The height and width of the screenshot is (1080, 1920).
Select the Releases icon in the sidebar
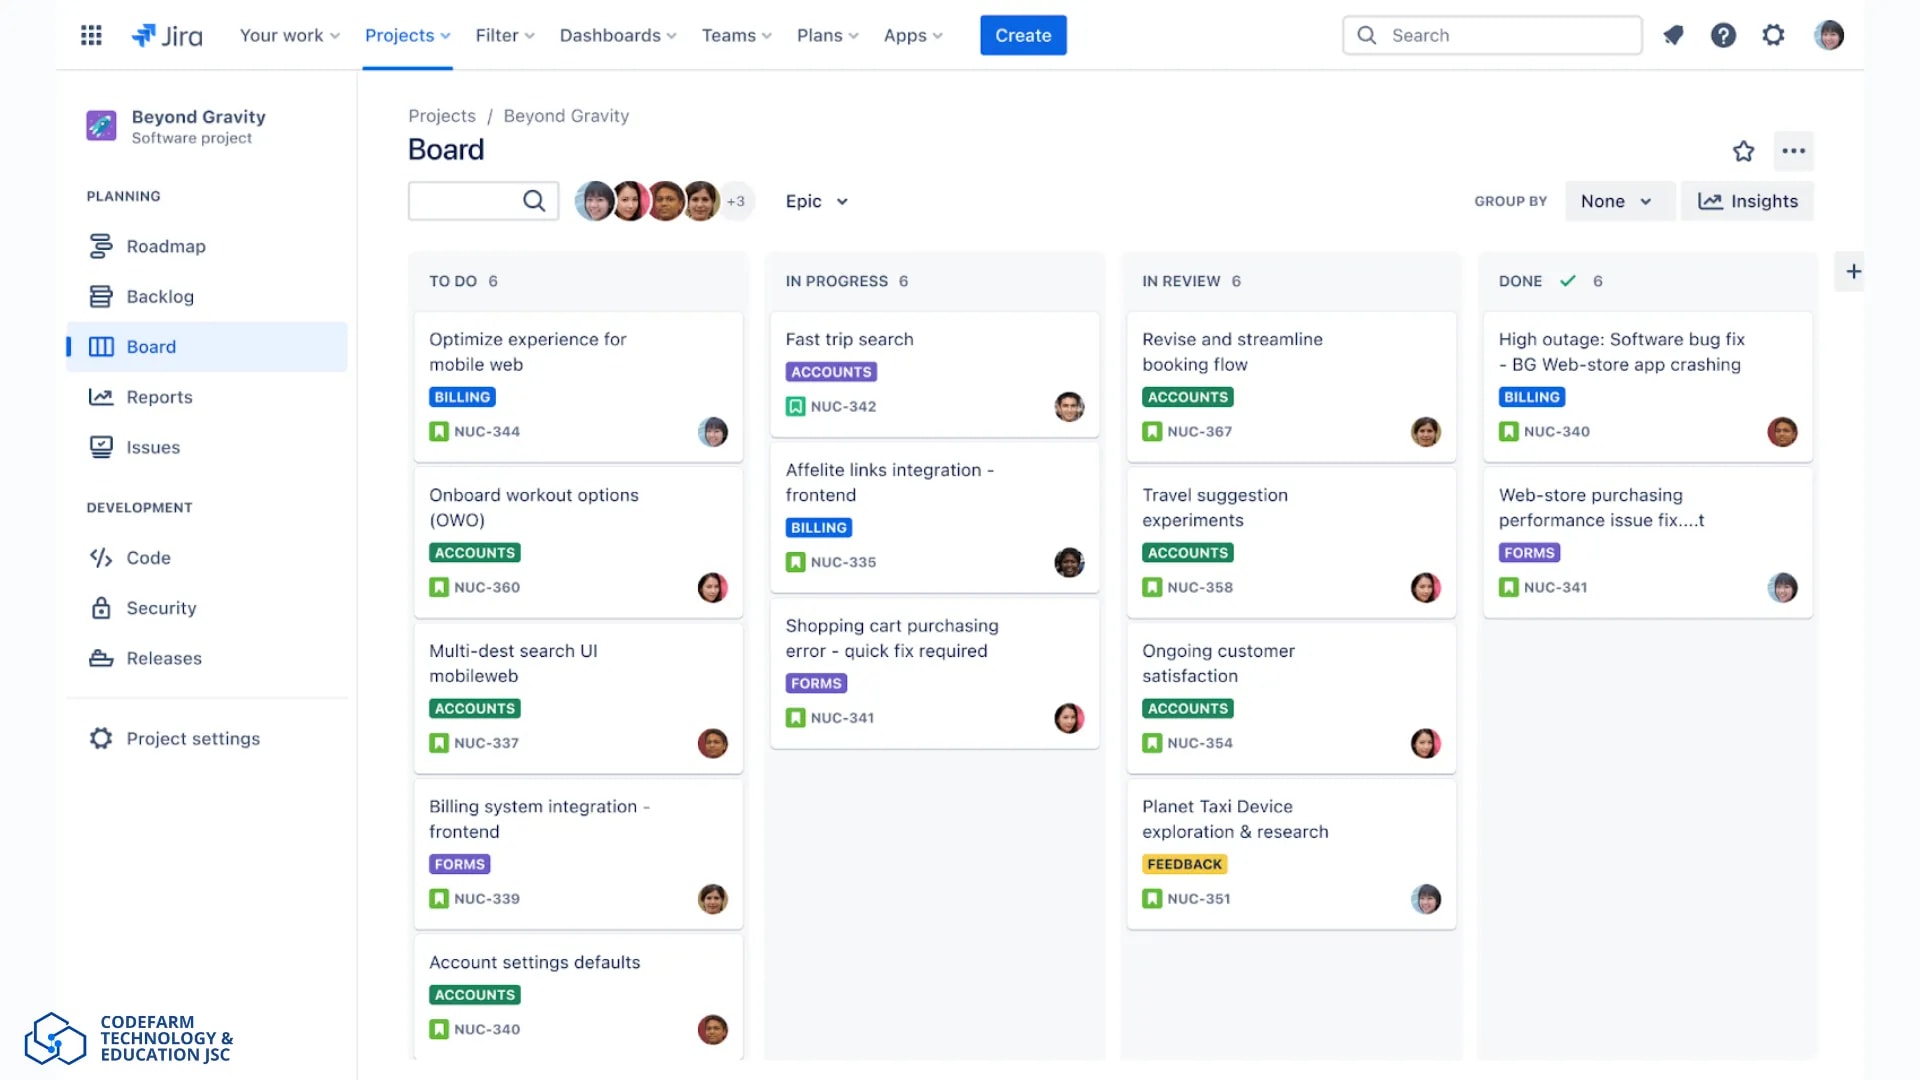click(x=101, y=658)
